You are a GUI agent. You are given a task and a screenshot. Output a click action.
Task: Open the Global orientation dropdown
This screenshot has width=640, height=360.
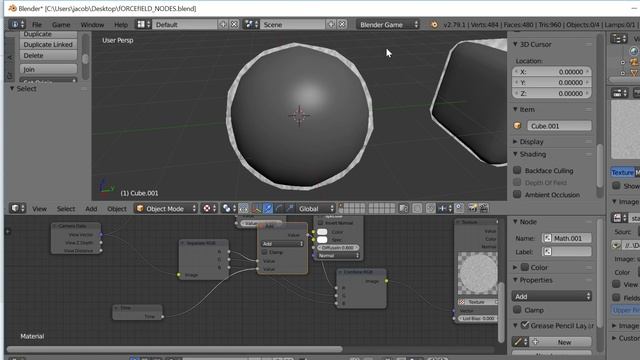click(315, 209)
